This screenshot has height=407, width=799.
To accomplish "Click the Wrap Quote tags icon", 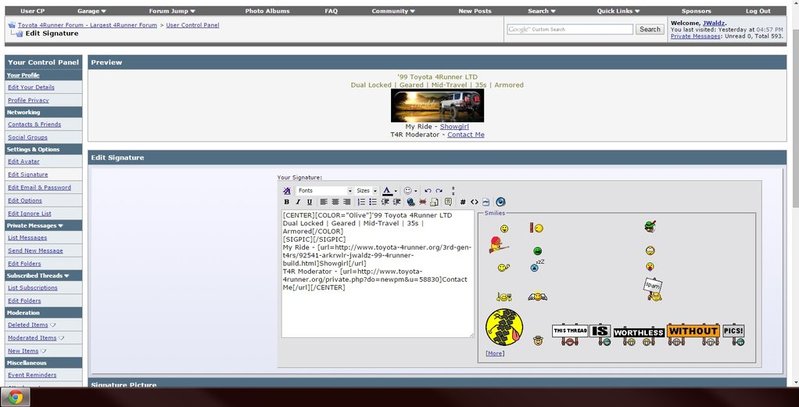I will pos(448,202).
